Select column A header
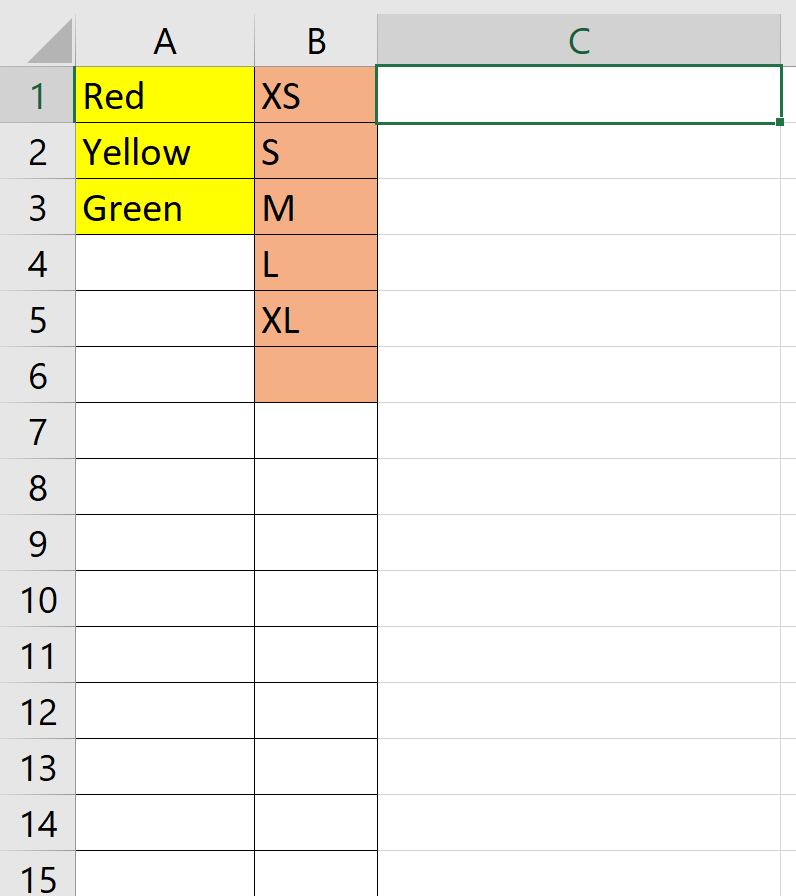796x896 pixels. point(164,42)
